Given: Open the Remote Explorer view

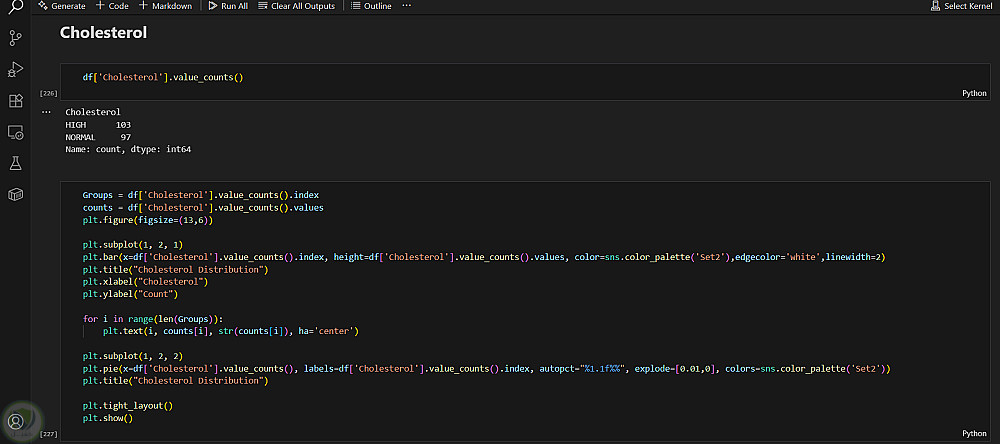Looking at the screenshot, I should pos(15,131).
